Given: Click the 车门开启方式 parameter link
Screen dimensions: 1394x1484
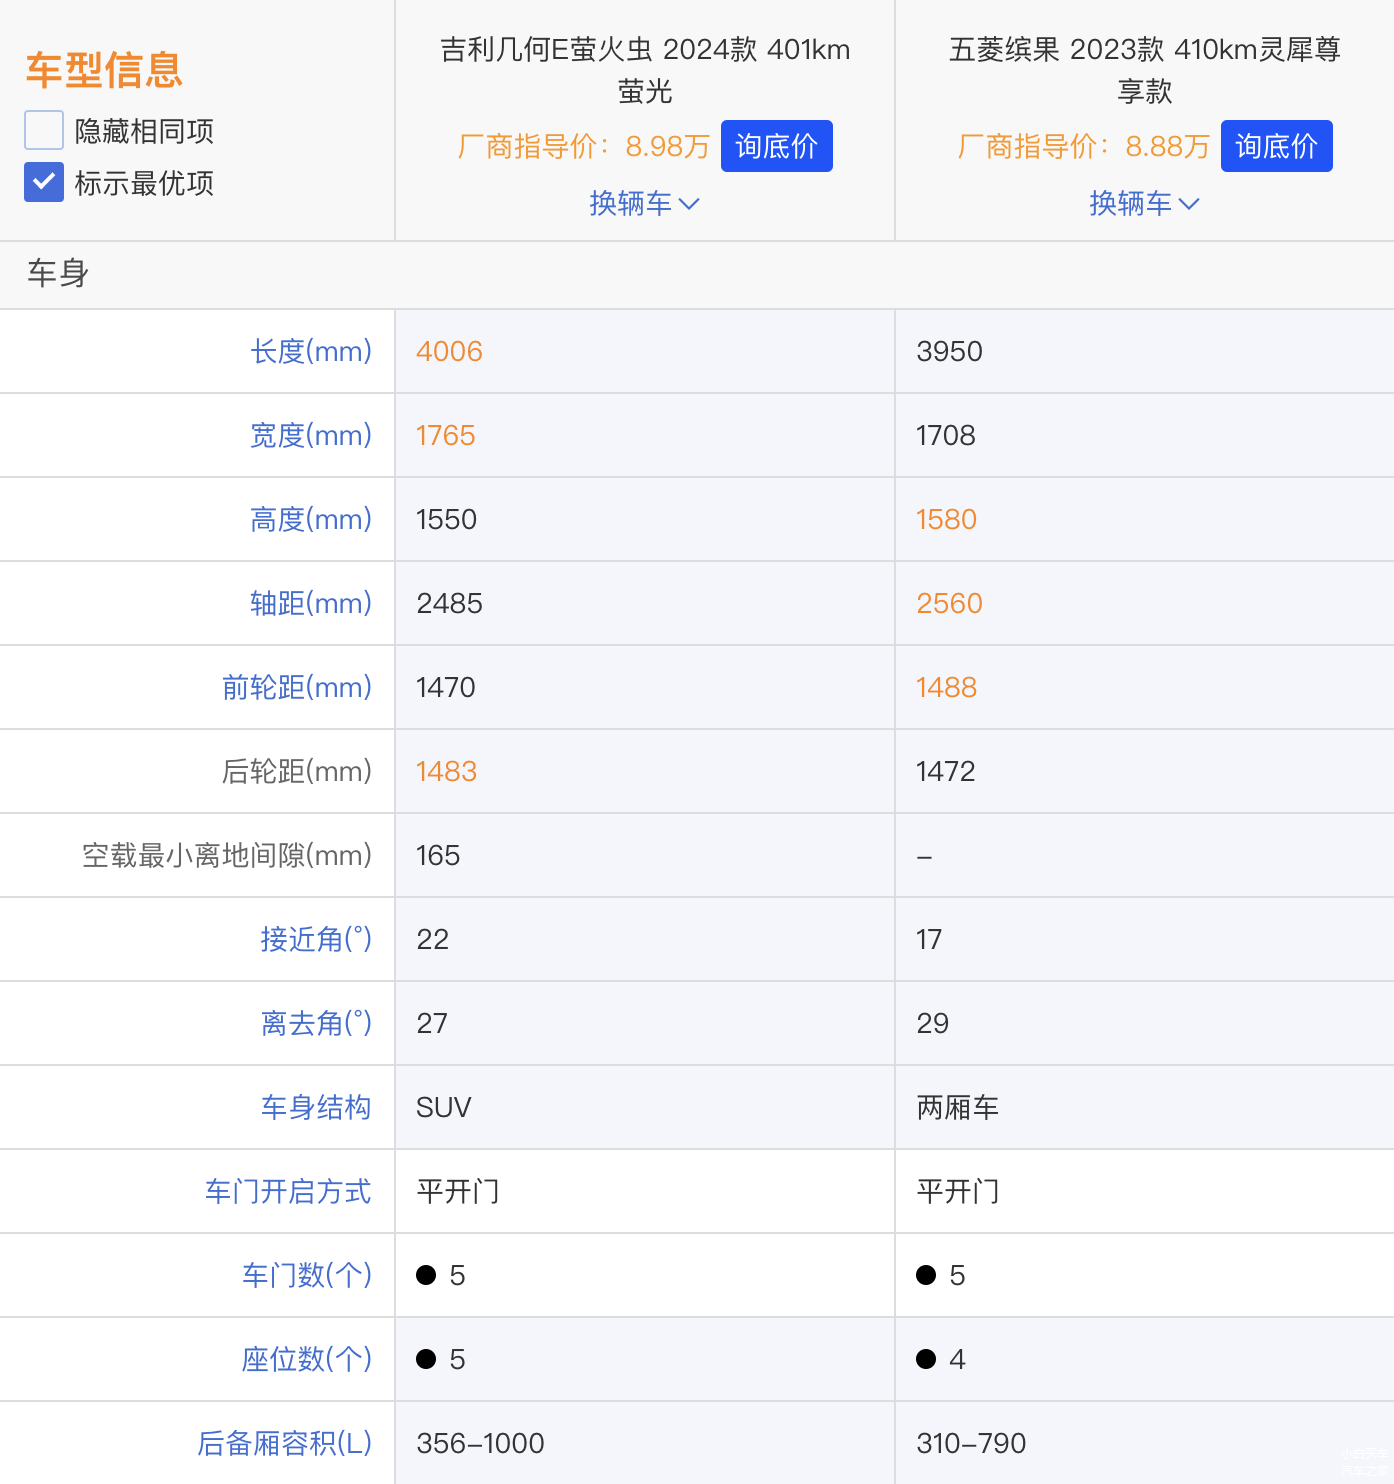Looking at the screenshot, I should click(x=288, y=1191).
